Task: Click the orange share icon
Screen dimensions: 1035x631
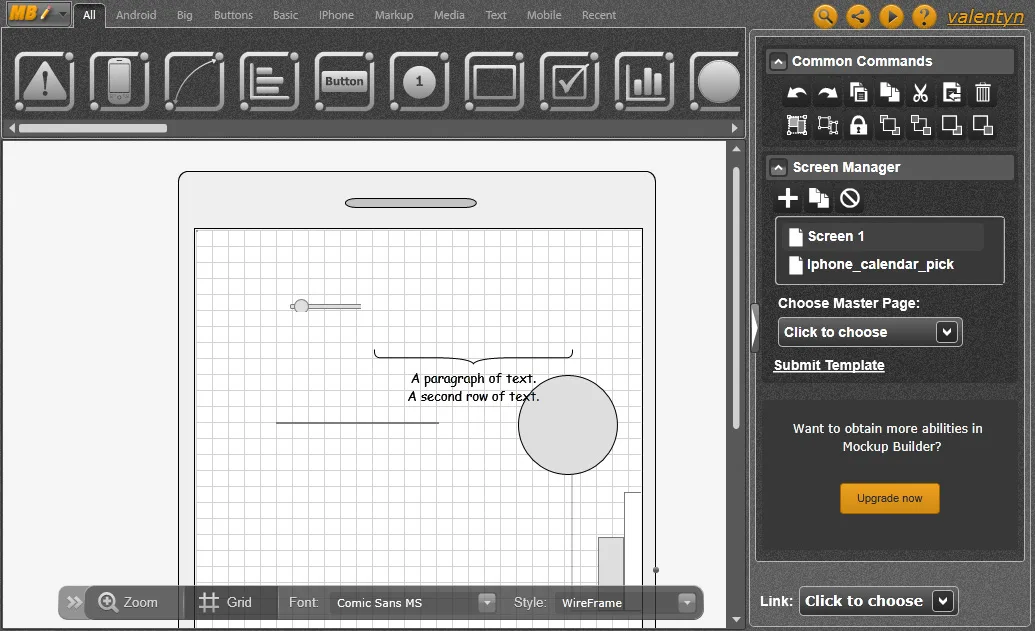Action: 858,16
